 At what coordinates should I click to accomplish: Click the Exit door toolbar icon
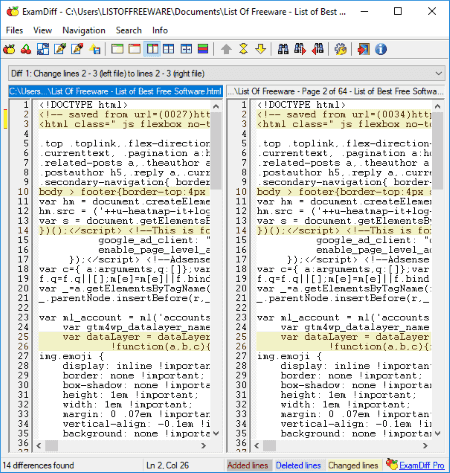tap(364, 49)
